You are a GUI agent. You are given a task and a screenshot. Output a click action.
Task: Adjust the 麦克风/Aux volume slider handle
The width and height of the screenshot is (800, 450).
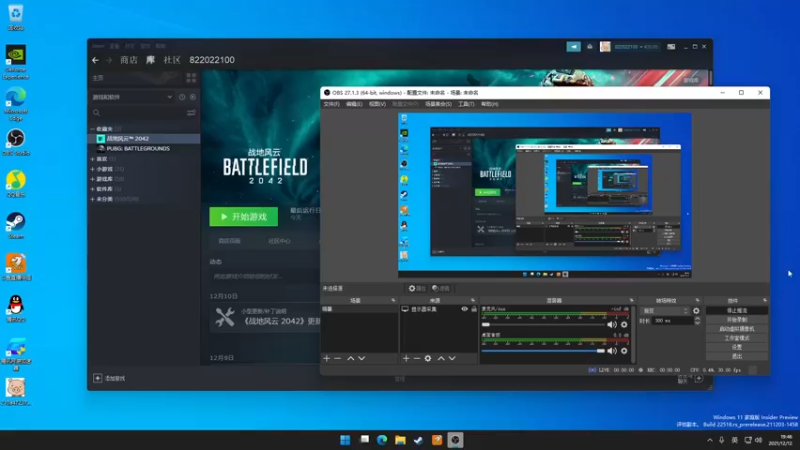pyautogui.click(x=486, y=324)
